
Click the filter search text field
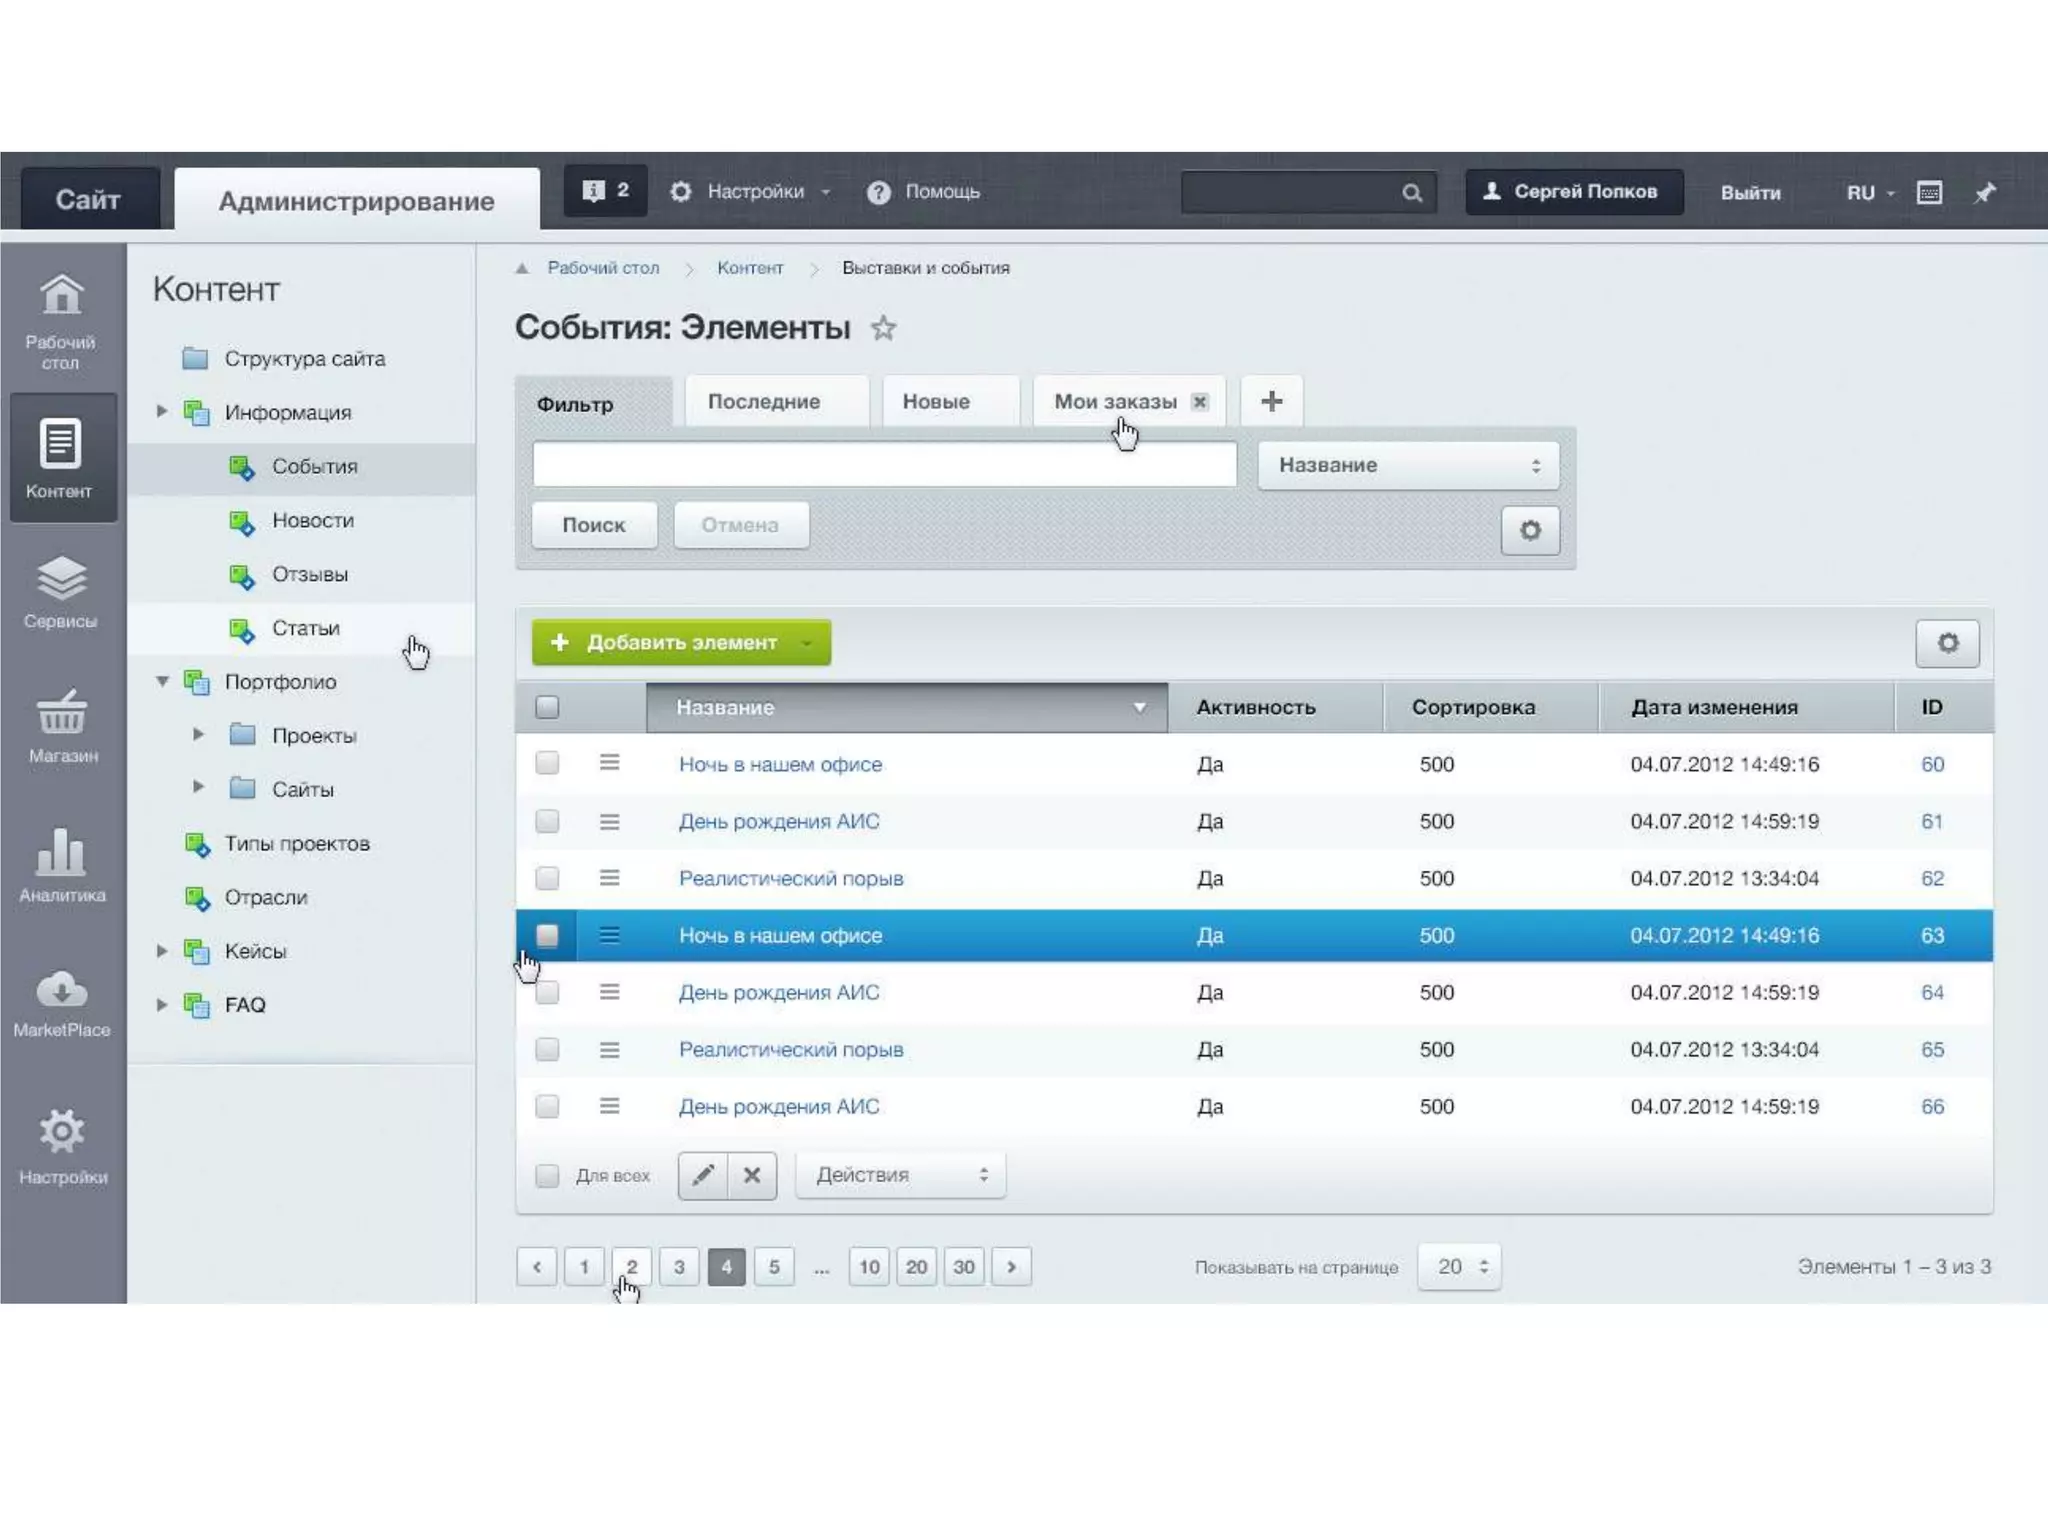(884, 466)
